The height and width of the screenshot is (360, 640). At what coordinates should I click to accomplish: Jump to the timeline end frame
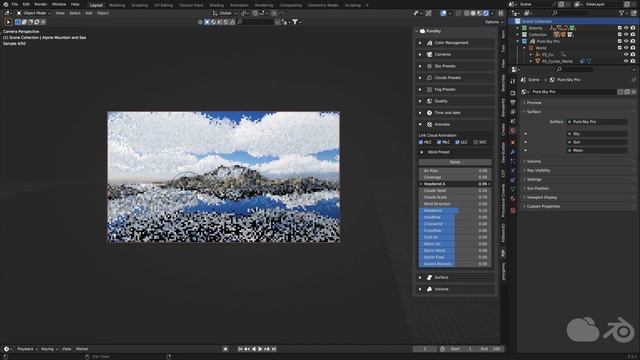pos(273,349)
